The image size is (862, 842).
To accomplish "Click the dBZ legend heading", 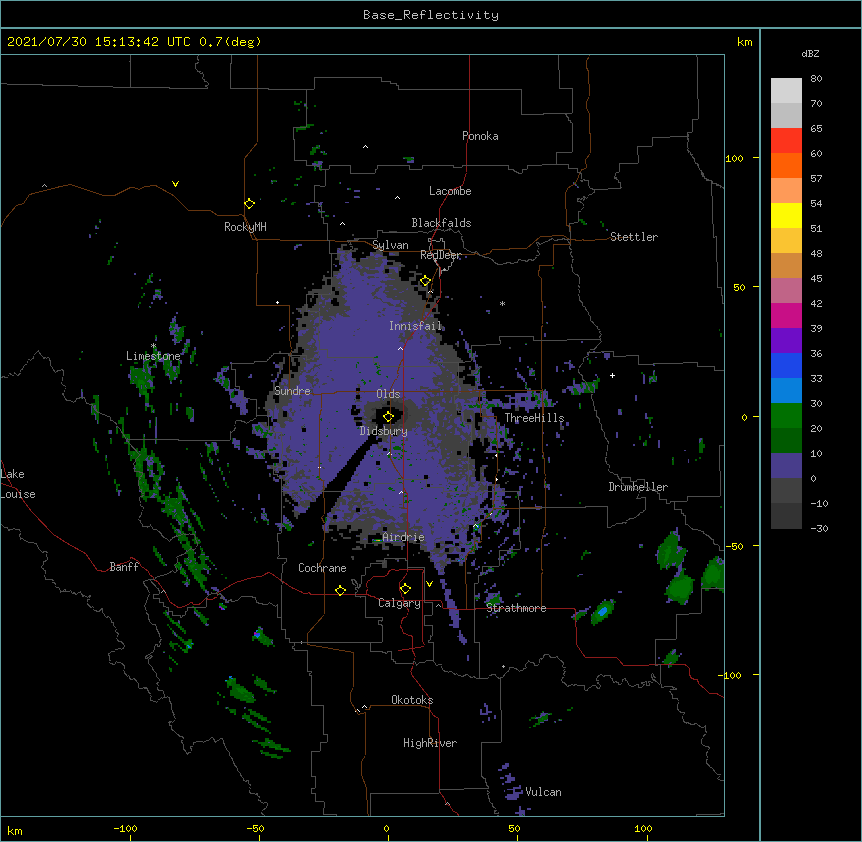I will coord(810,53).
